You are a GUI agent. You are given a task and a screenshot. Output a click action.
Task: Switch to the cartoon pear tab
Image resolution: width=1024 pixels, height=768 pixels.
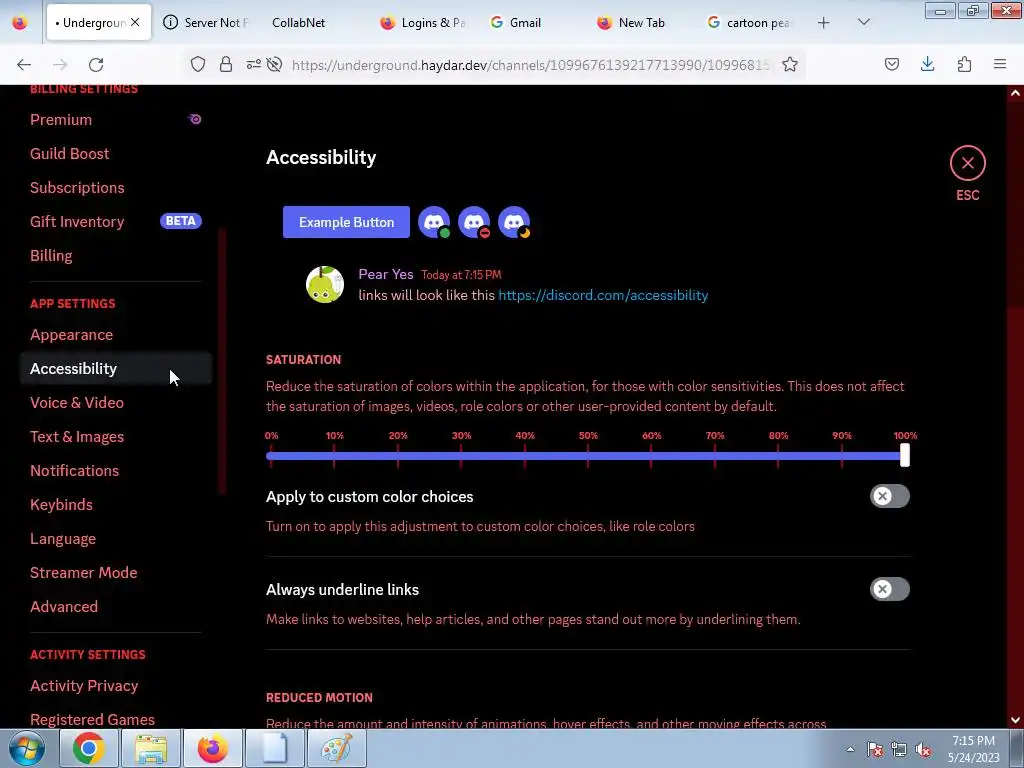(x=750, y=23)
